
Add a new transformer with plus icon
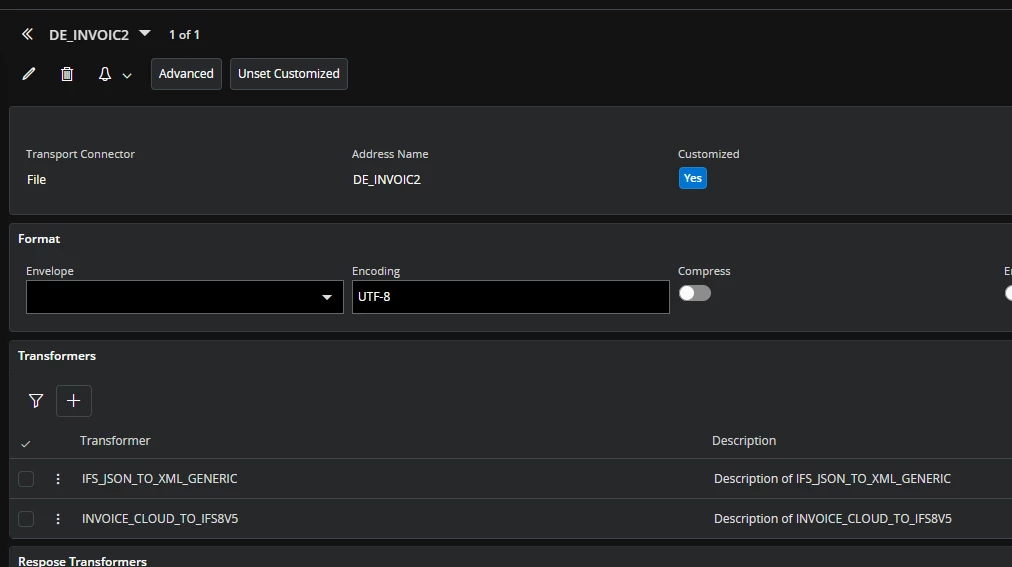pyautogui.click(x=74, y=401)
